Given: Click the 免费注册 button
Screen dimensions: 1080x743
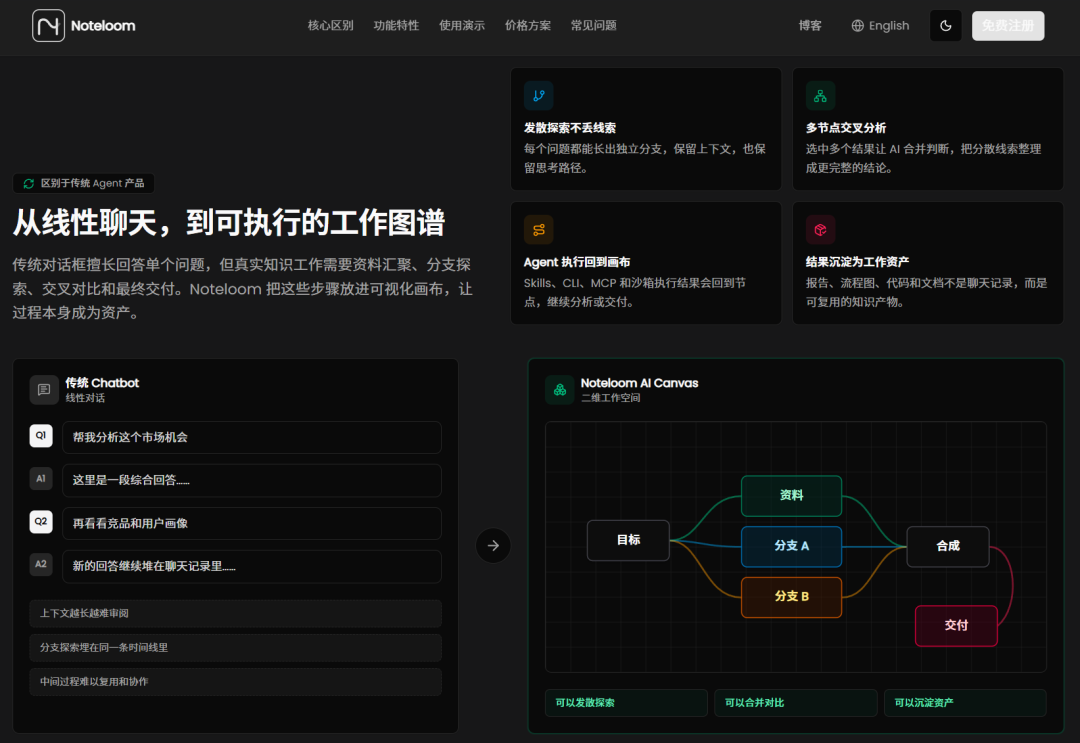Looking at the screenshot, I should tap(1008, 25).
